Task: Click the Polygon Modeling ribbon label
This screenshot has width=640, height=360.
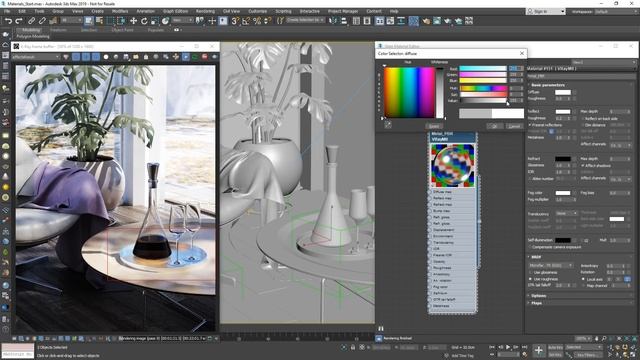Action: [x=33, y=36]
